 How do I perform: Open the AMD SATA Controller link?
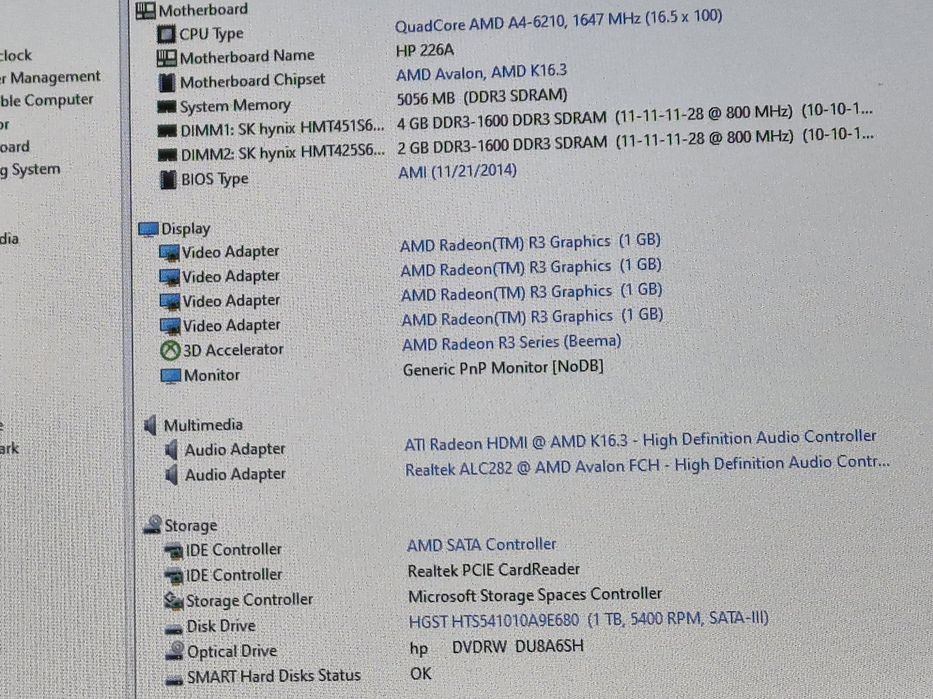(481, 545)
